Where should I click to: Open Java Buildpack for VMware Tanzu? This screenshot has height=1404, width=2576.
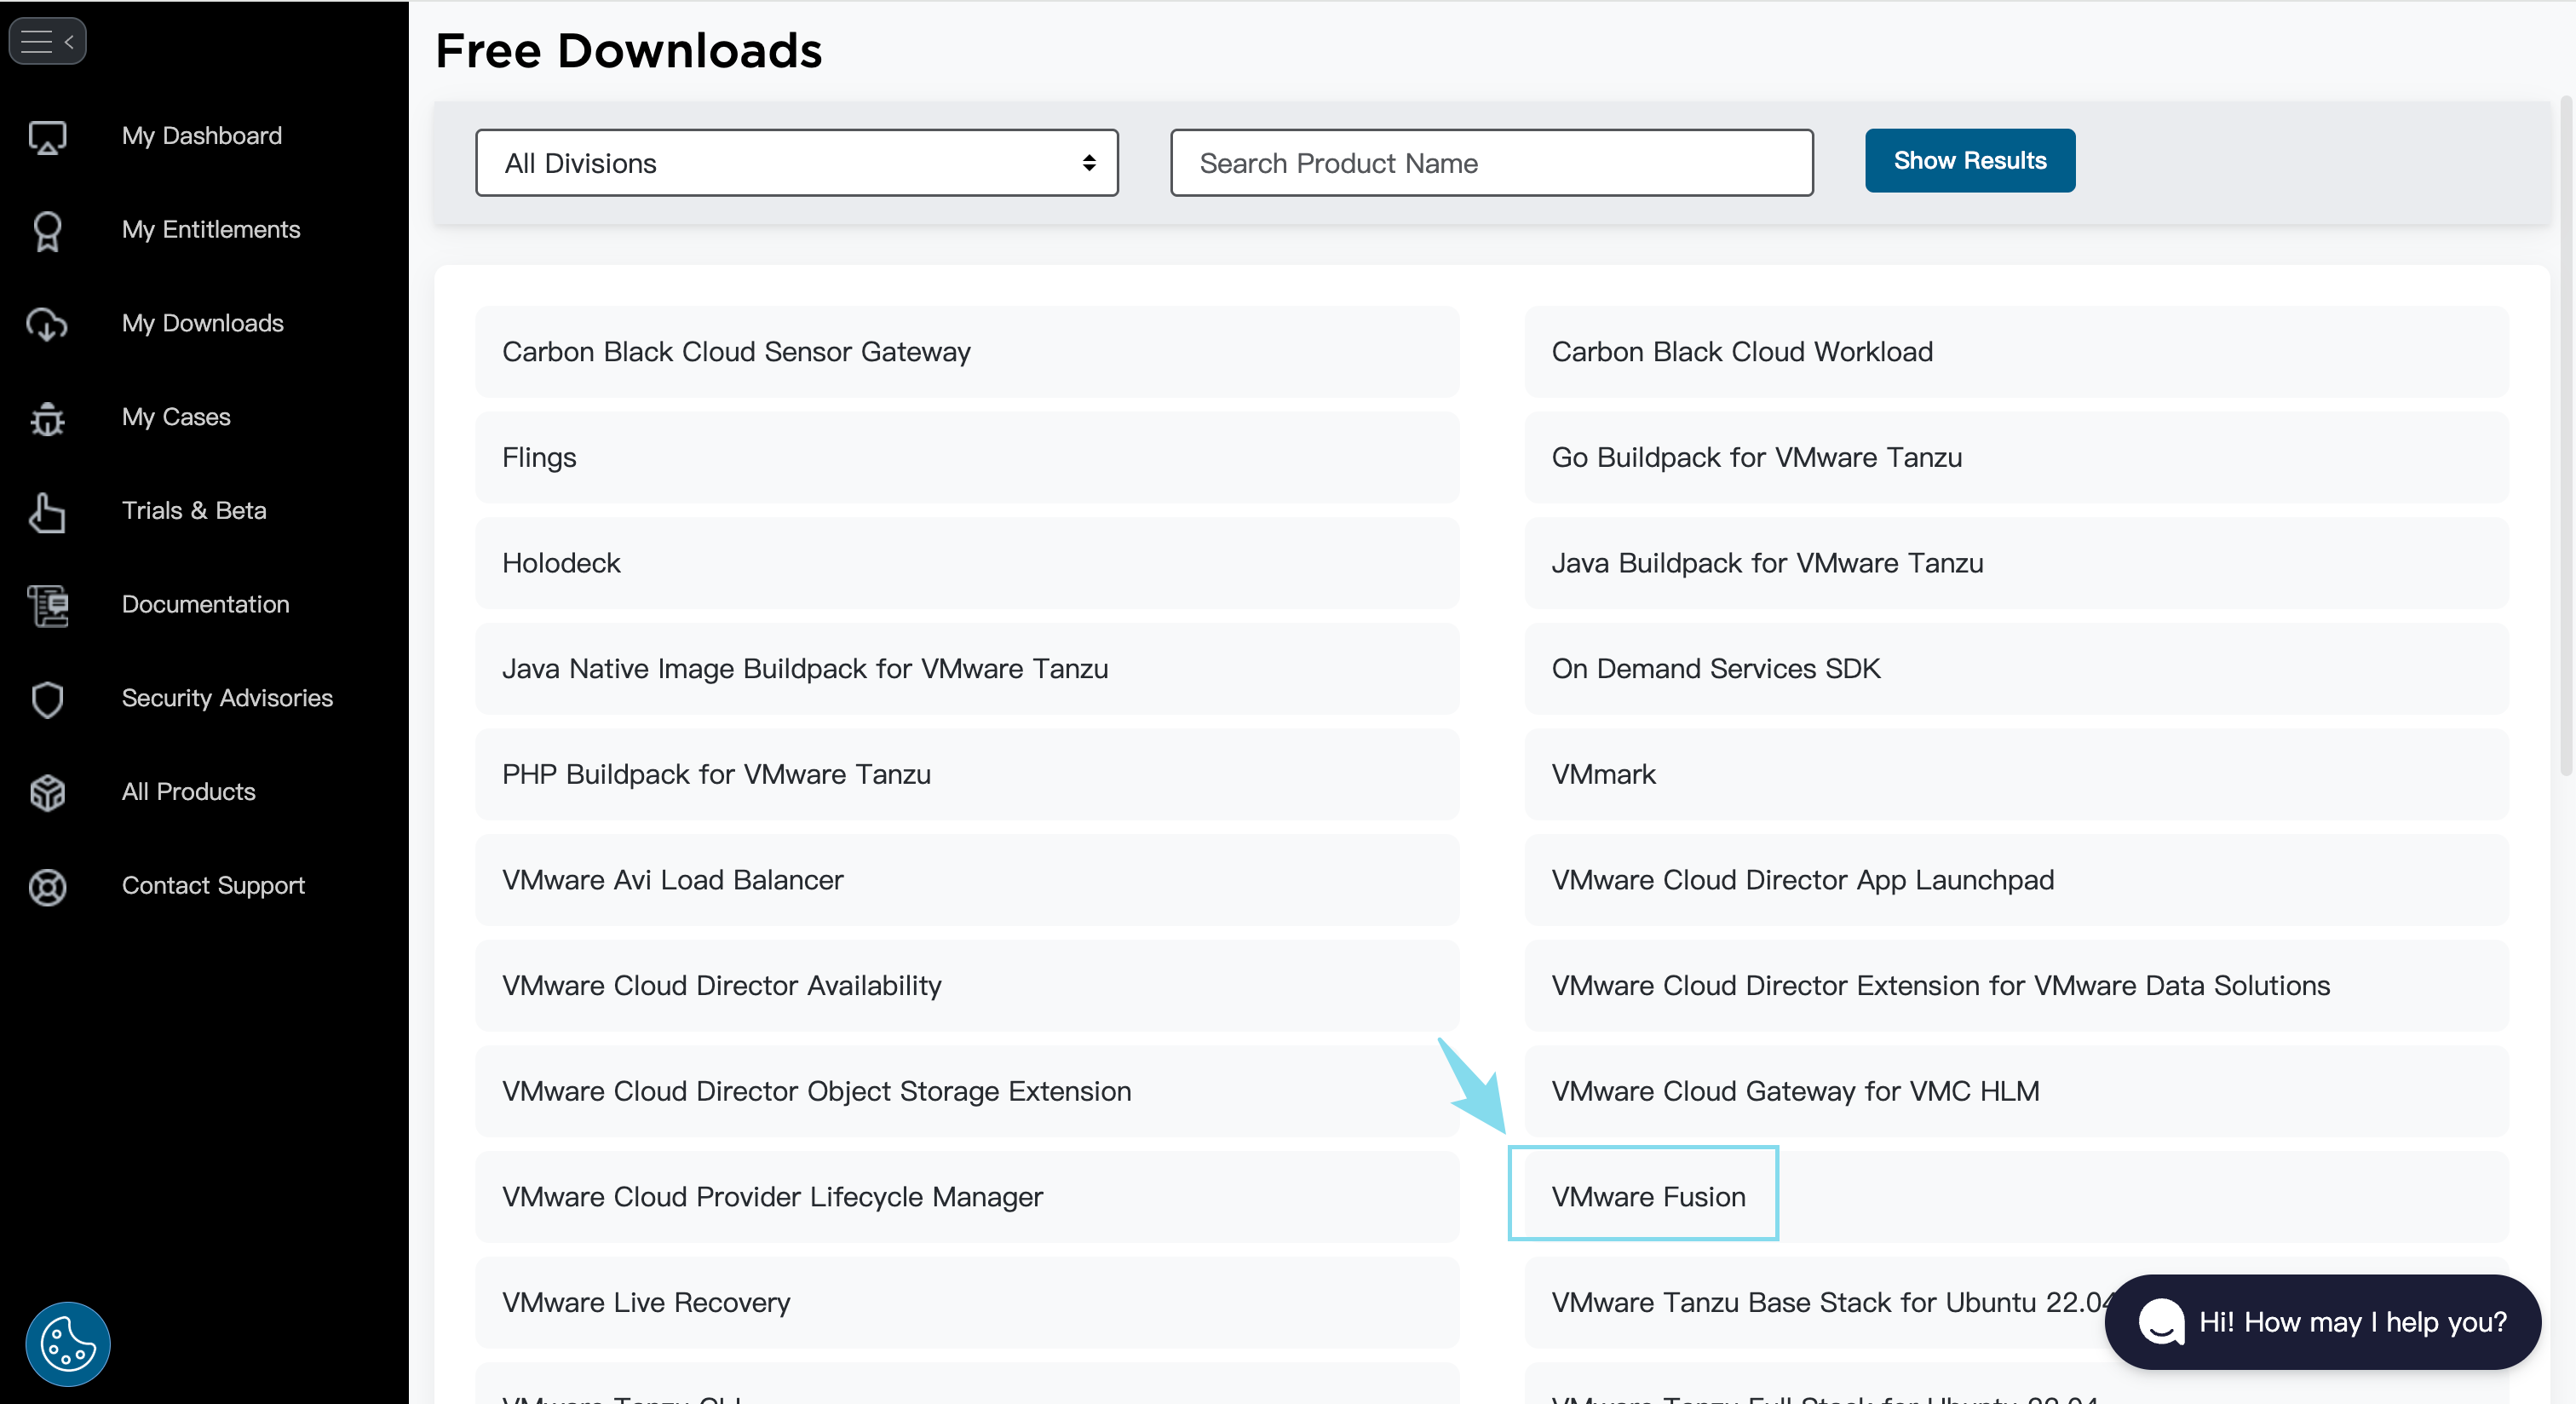coord(2017,563)
